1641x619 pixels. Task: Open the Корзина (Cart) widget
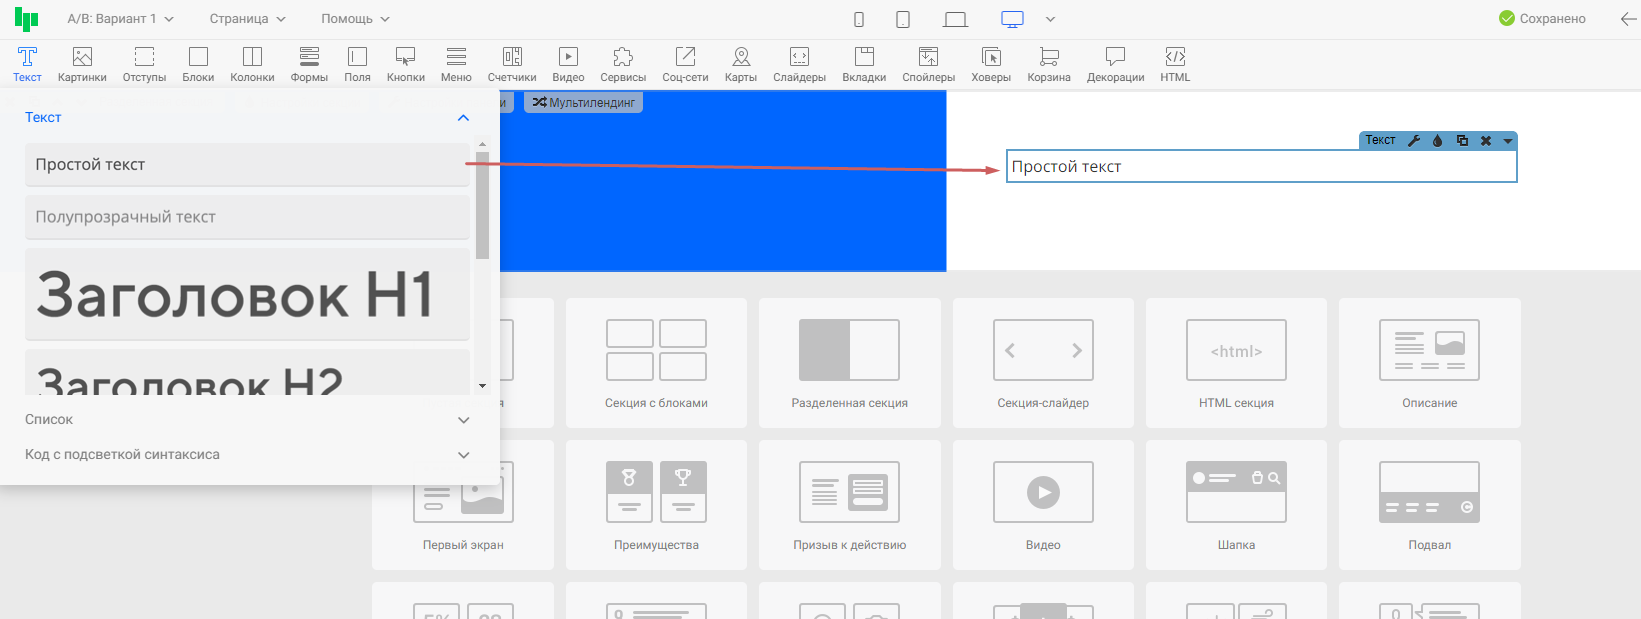coord(1048,64)
